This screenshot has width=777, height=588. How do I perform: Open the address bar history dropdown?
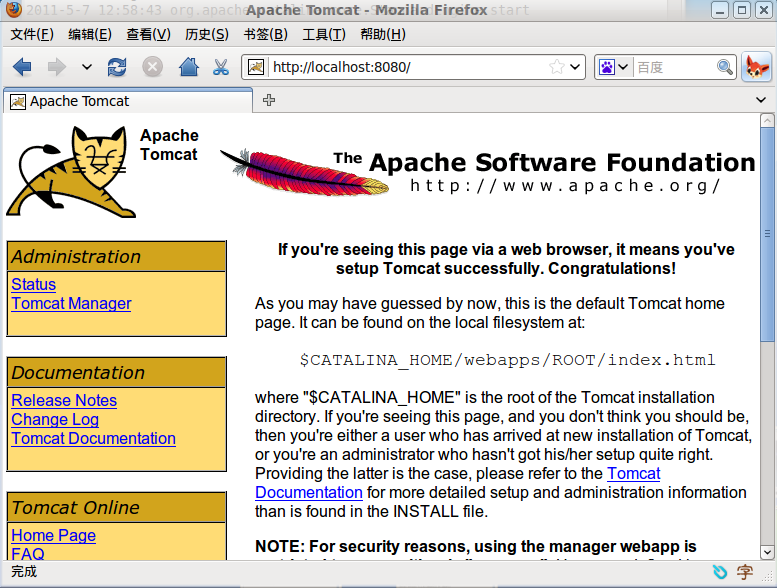click(575, 67)
